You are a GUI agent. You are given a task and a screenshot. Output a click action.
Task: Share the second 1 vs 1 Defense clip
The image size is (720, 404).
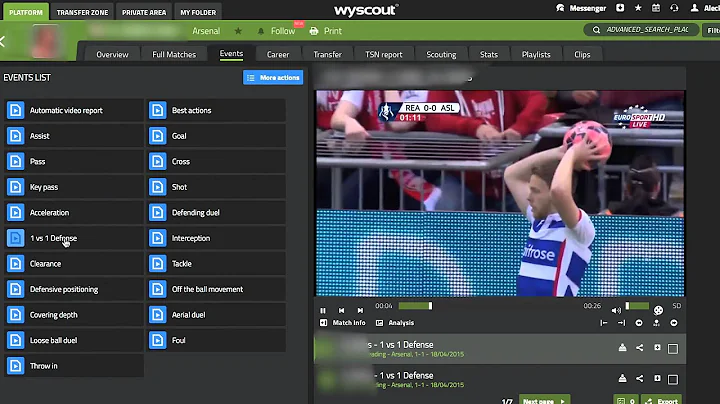[x=640, y=379]
